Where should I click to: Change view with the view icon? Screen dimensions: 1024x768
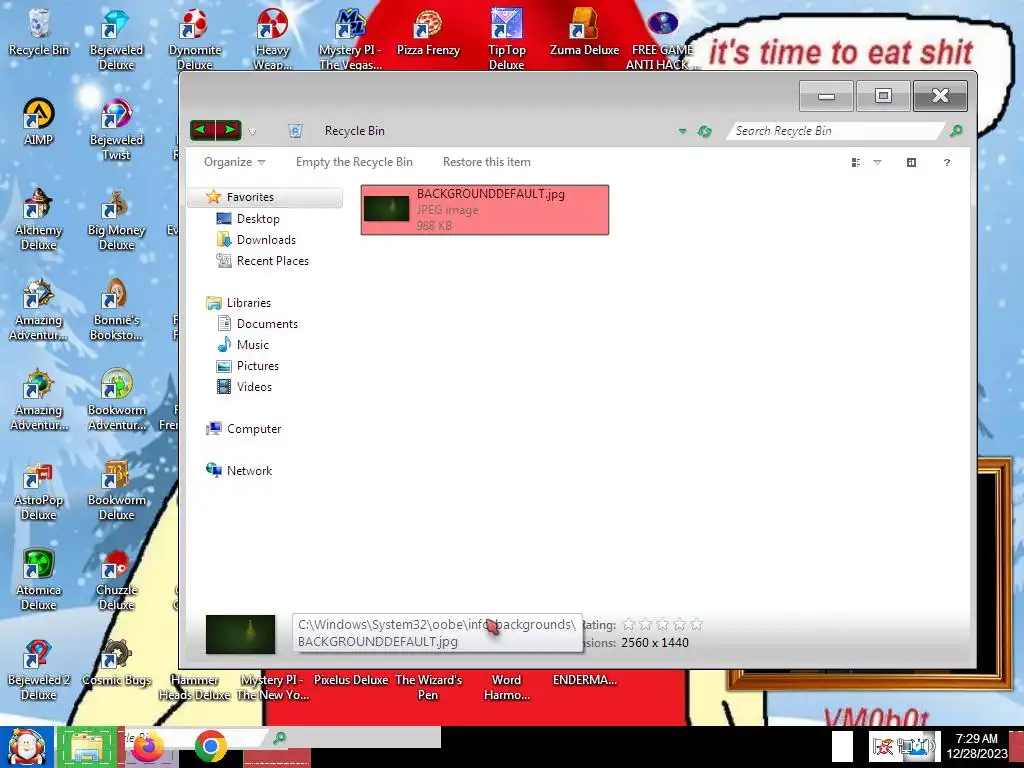coord(856,163)
